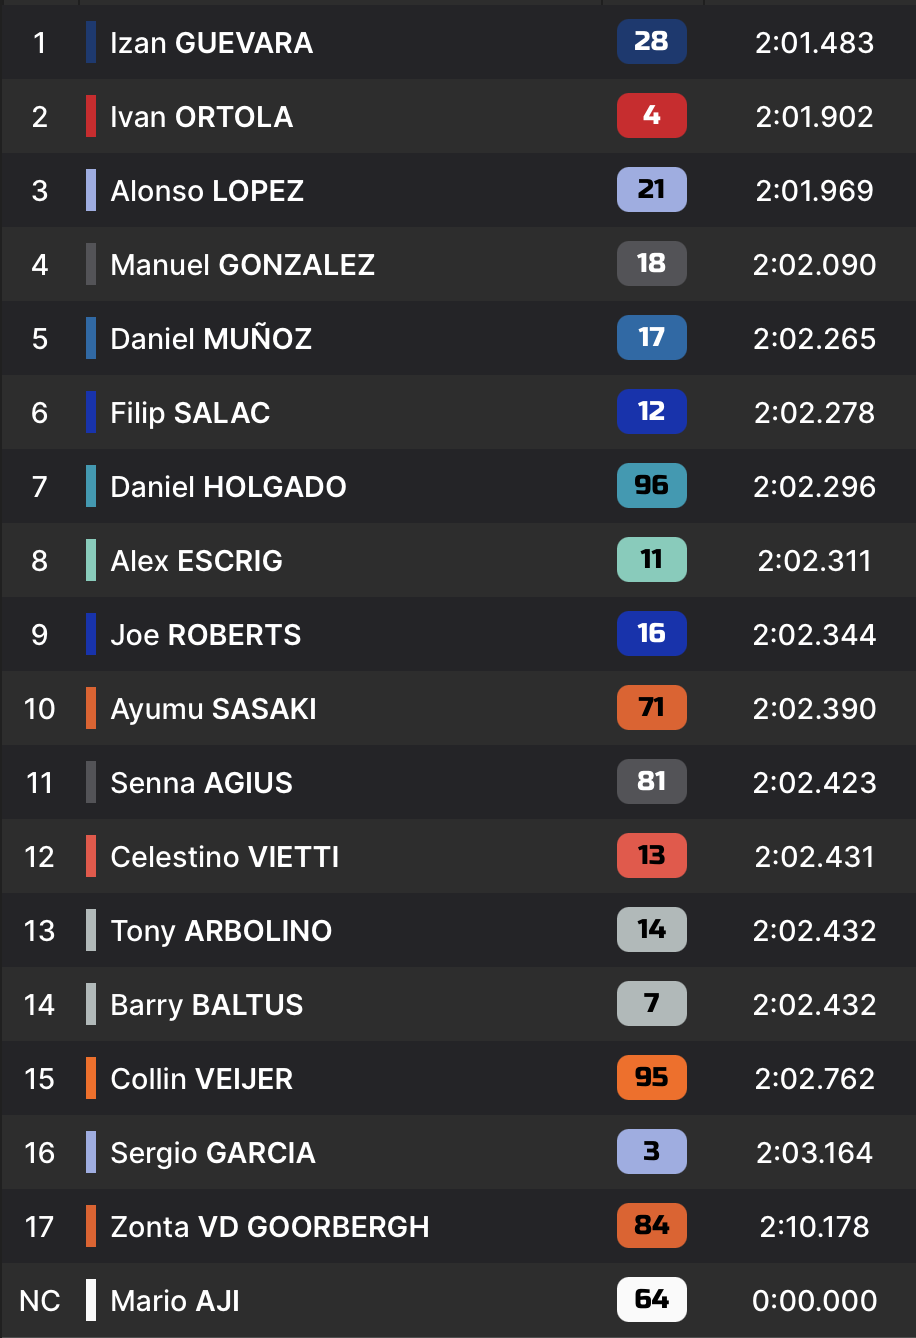The height and width of the screenshot is (1338, 916).
Task: Click the orange number 95 badge
Action: 651,1077
